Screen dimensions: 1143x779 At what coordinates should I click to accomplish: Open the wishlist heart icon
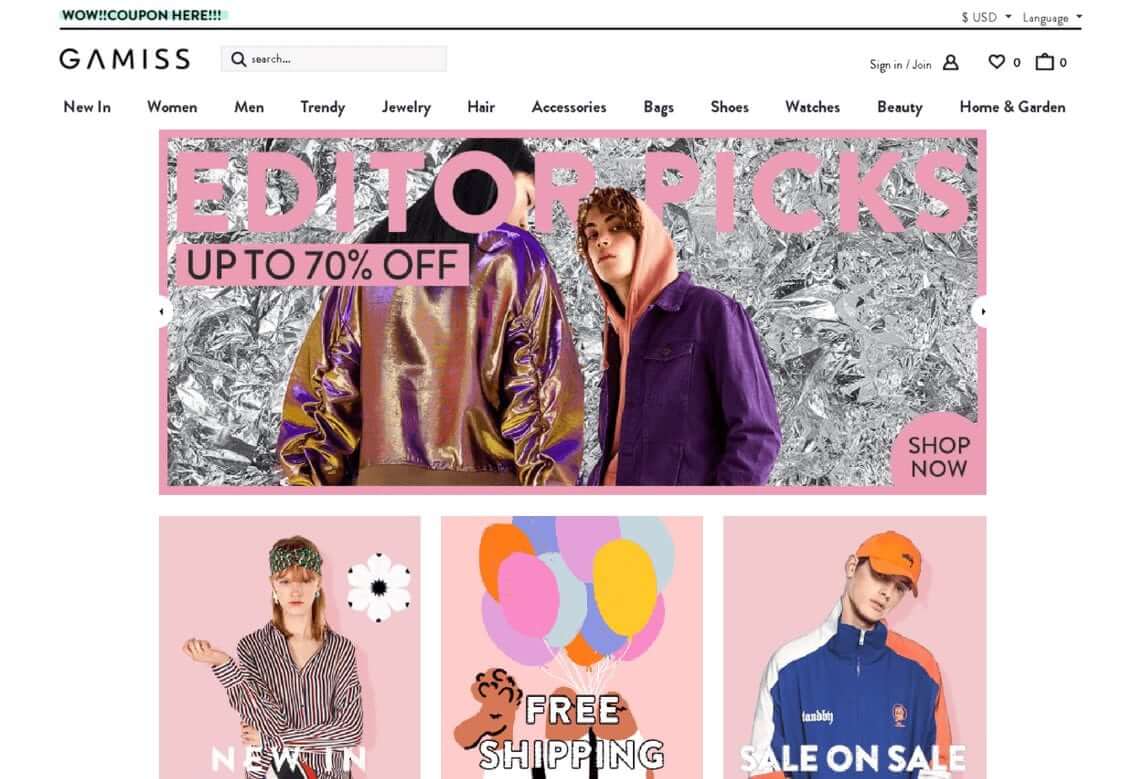click(x=996, y=62)
